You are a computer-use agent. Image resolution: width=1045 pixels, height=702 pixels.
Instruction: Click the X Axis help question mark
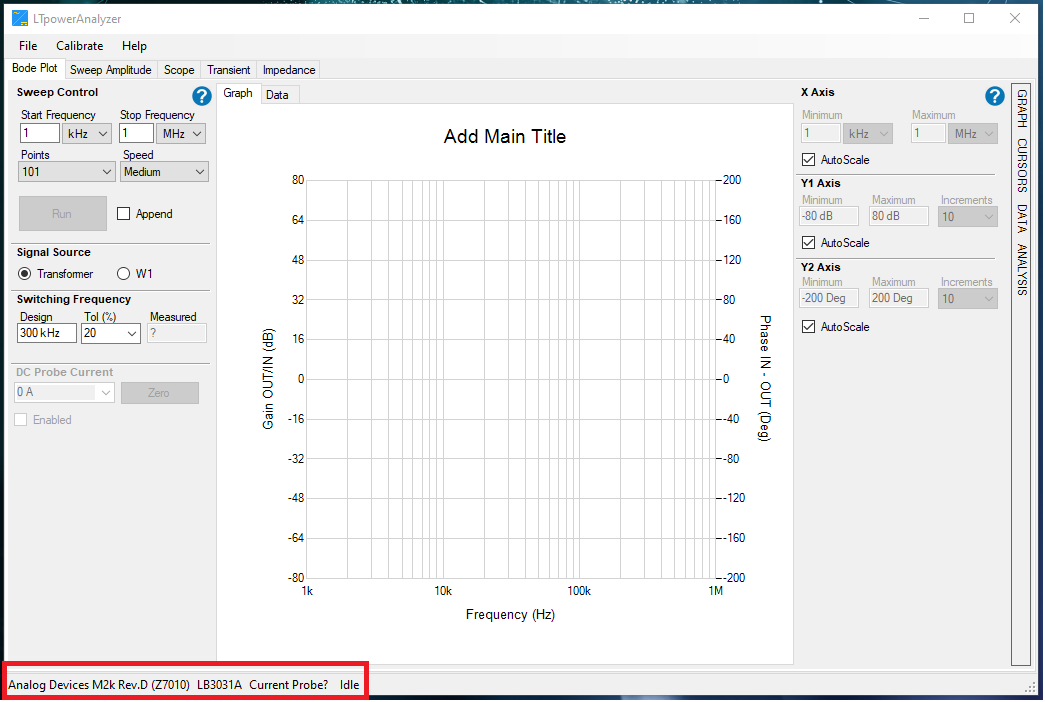point(994,96)
